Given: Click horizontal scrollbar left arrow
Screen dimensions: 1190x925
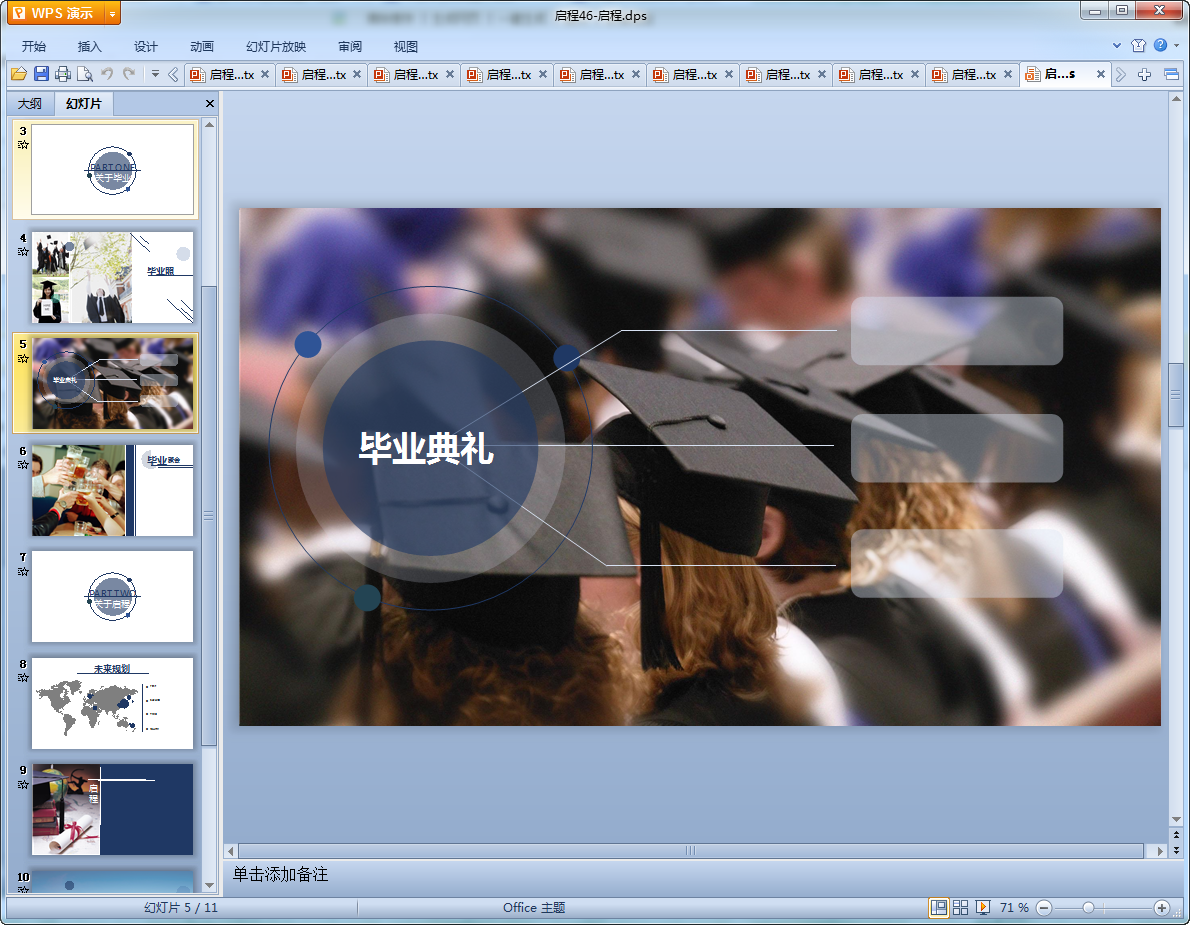Looking at the screenshot, I should pyautogui.click(x=231, y=851).
